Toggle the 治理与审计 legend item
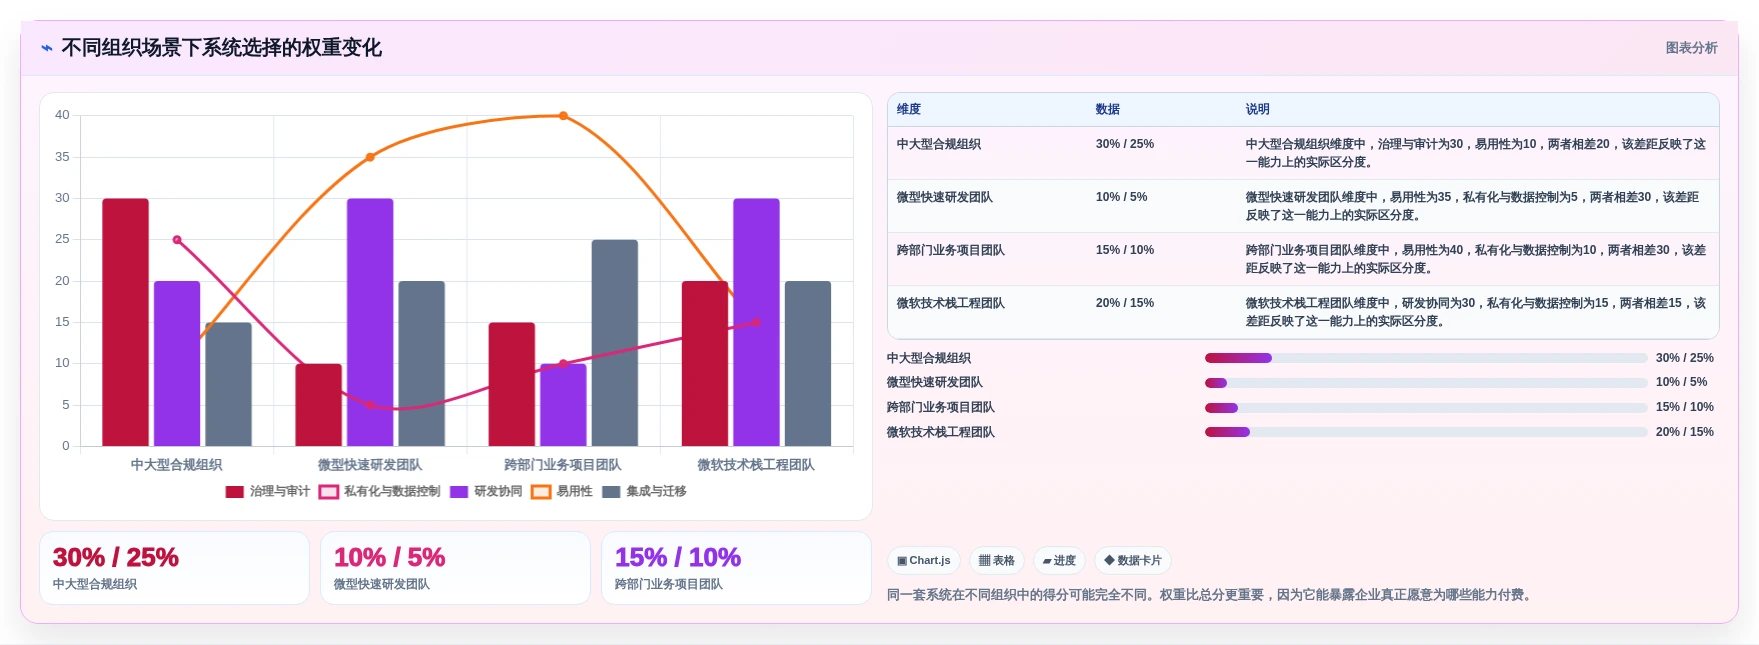The image size is (1759, 645). [x=267, y=491]
